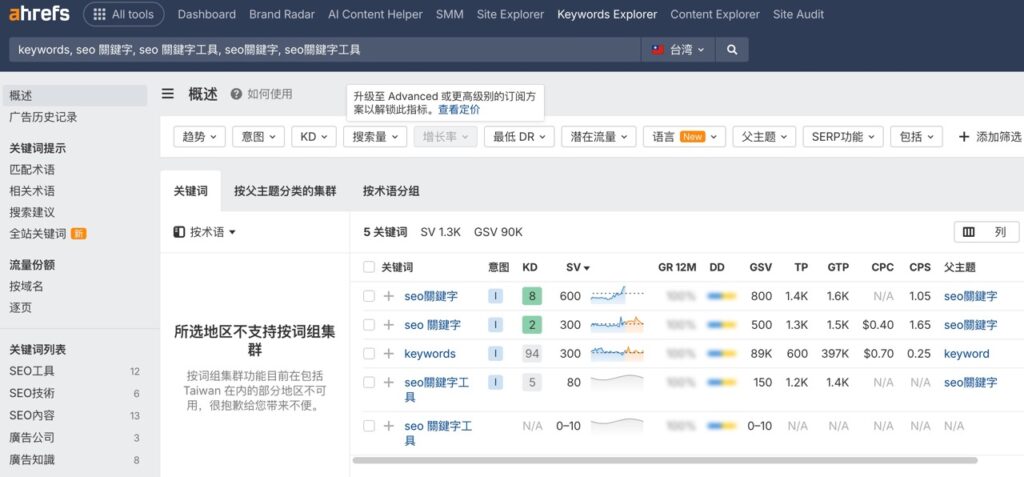Viewport: 1024px width, 477px height.
Task: Open 广告历史记录 in sidebar
Action: [43, 117]
